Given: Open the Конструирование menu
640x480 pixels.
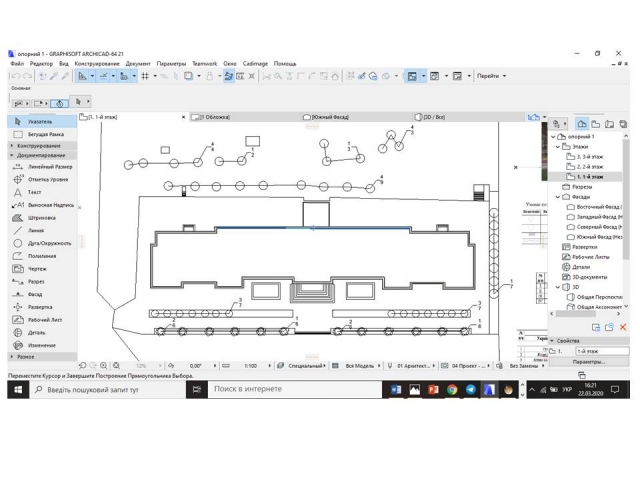Looking at the screenshot, I should (x=96, y=63).
